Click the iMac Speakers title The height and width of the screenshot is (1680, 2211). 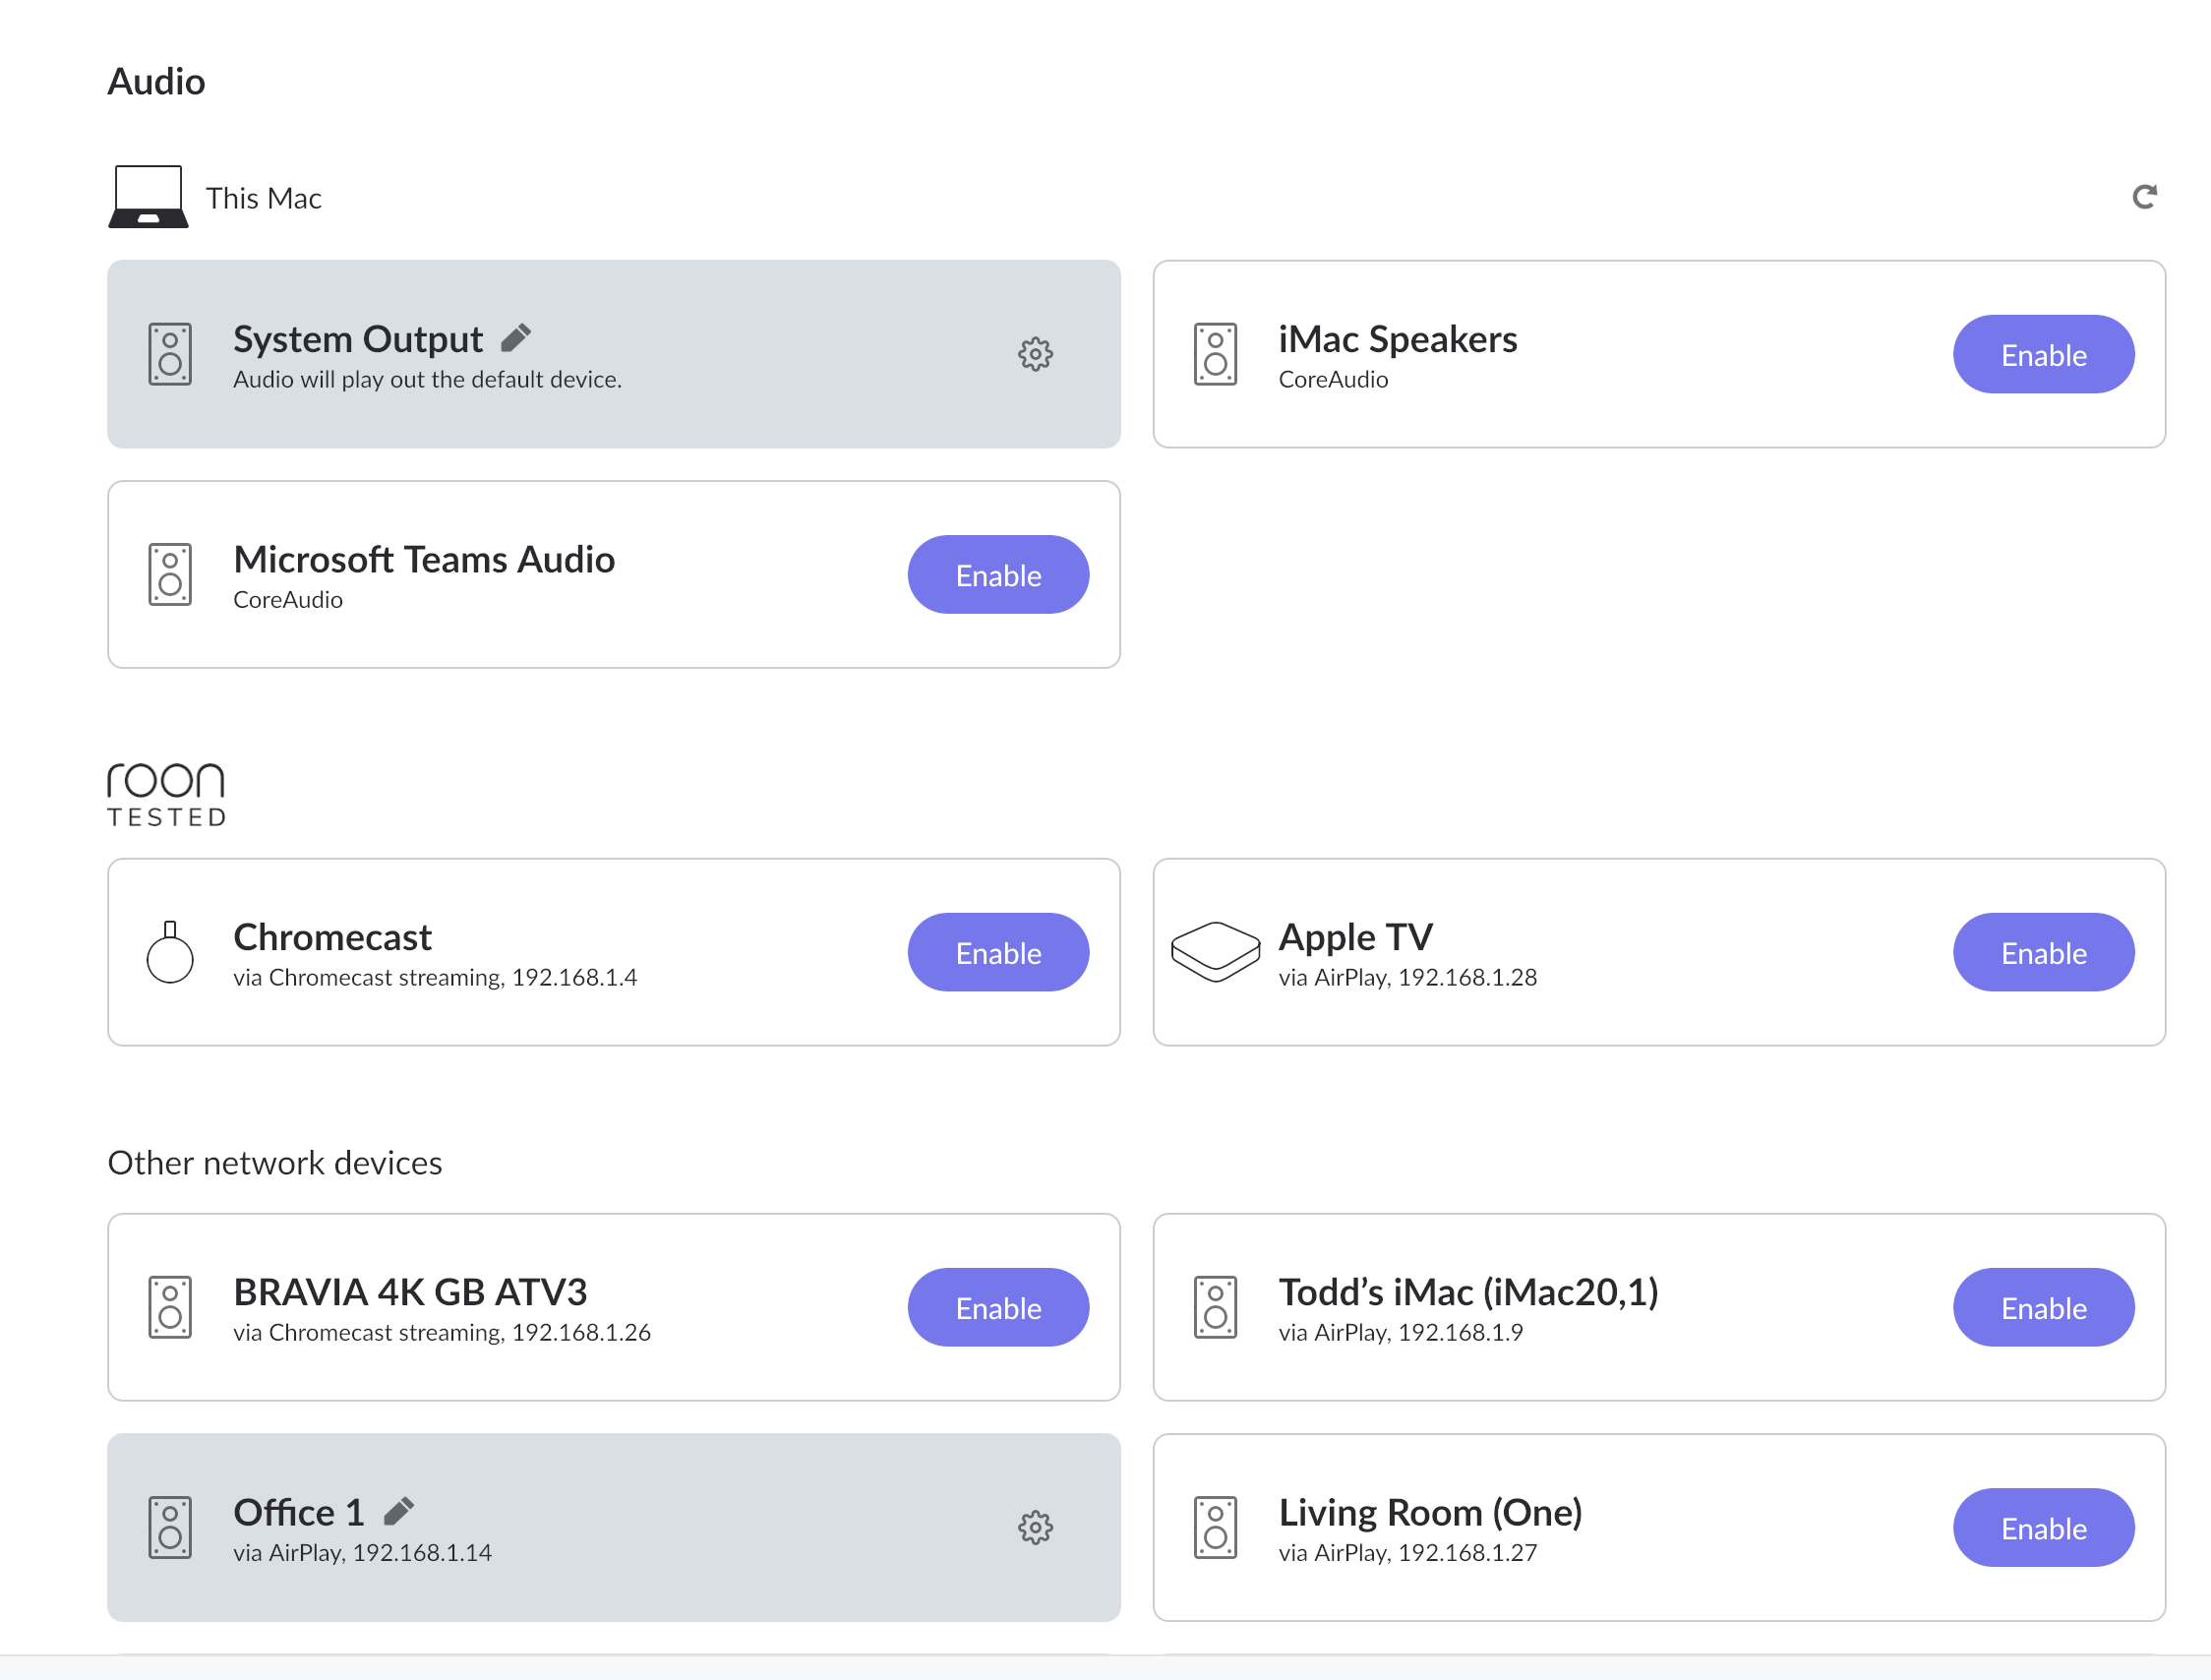(1398, 339)
